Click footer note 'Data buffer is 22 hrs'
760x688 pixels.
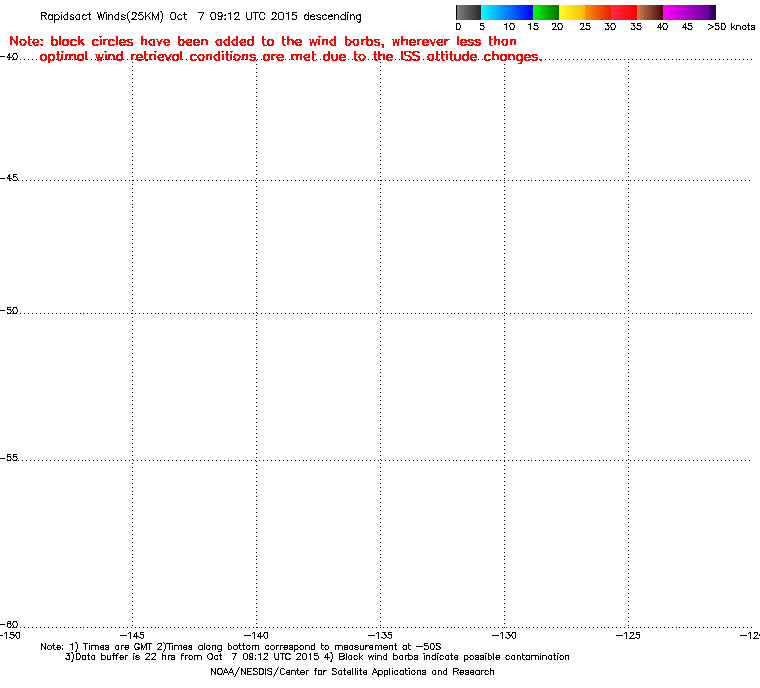tap(127, 657)
